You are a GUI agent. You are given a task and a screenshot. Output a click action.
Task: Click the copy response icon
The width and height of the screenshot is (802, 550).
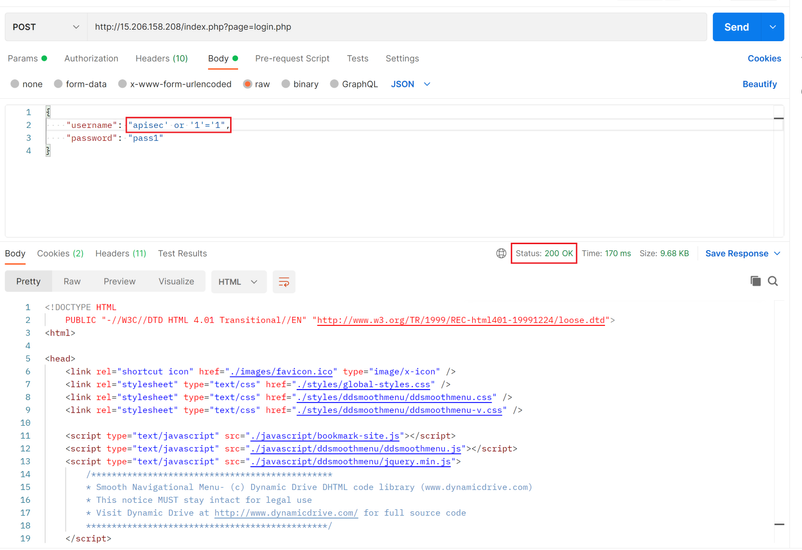click(x=755, y=282)
